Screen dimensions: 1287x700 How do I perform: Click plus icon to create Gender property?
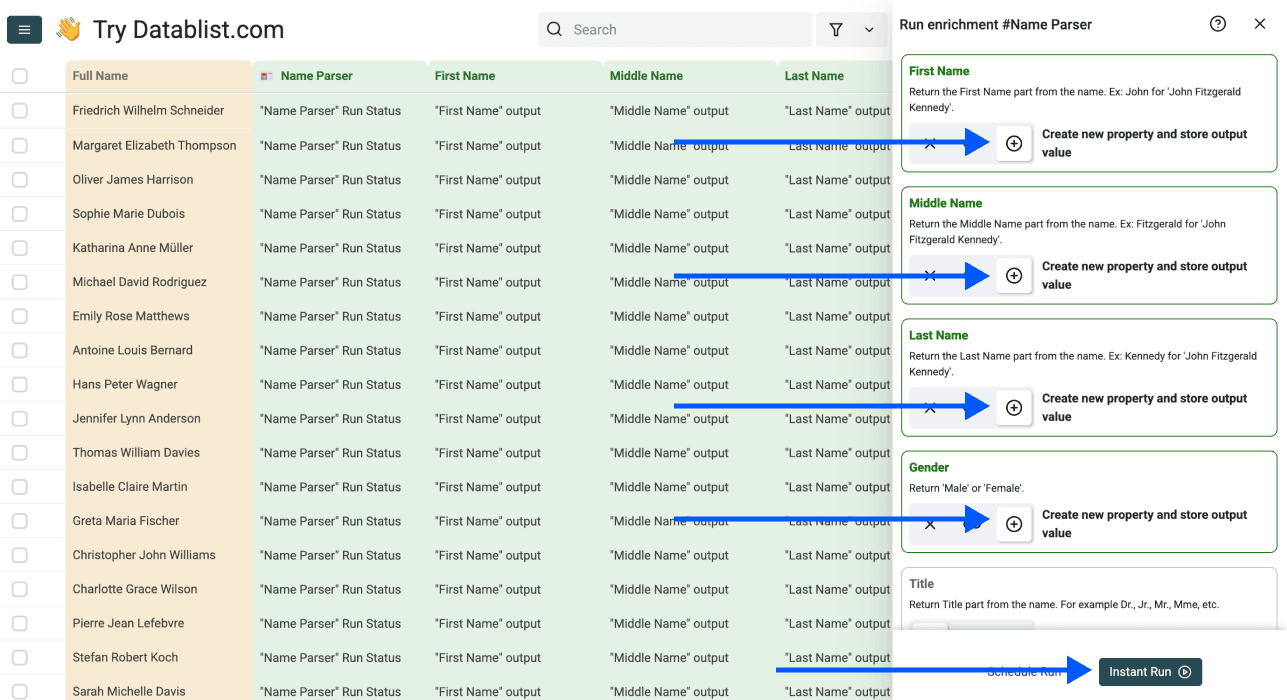(x=1014, y=523)
